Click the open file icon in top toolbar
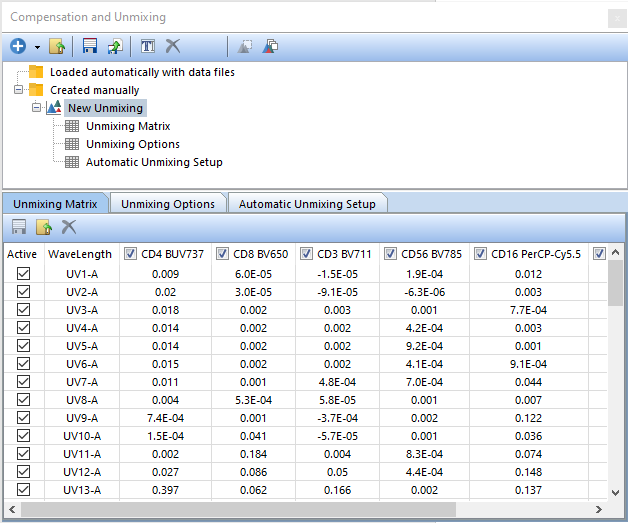This screenshot has height=523, width=628. [x=57, y=46]
